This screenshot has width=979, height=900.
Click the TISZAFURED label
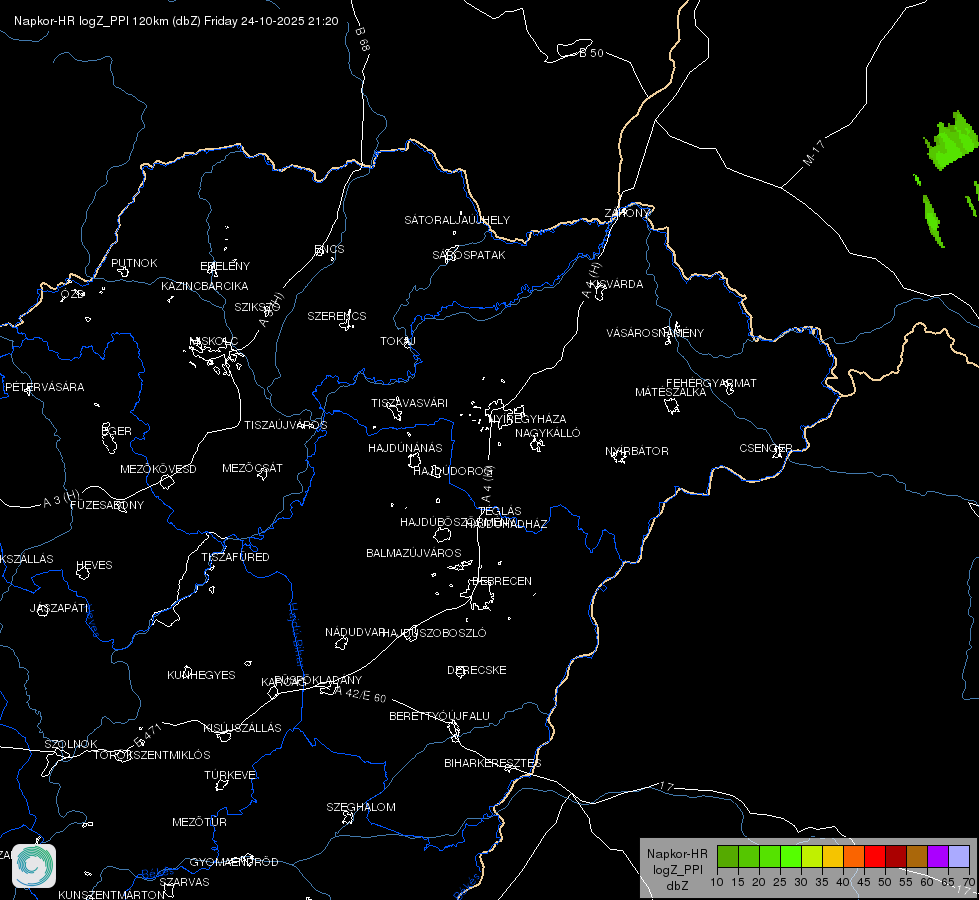click(x=235, y=556)
